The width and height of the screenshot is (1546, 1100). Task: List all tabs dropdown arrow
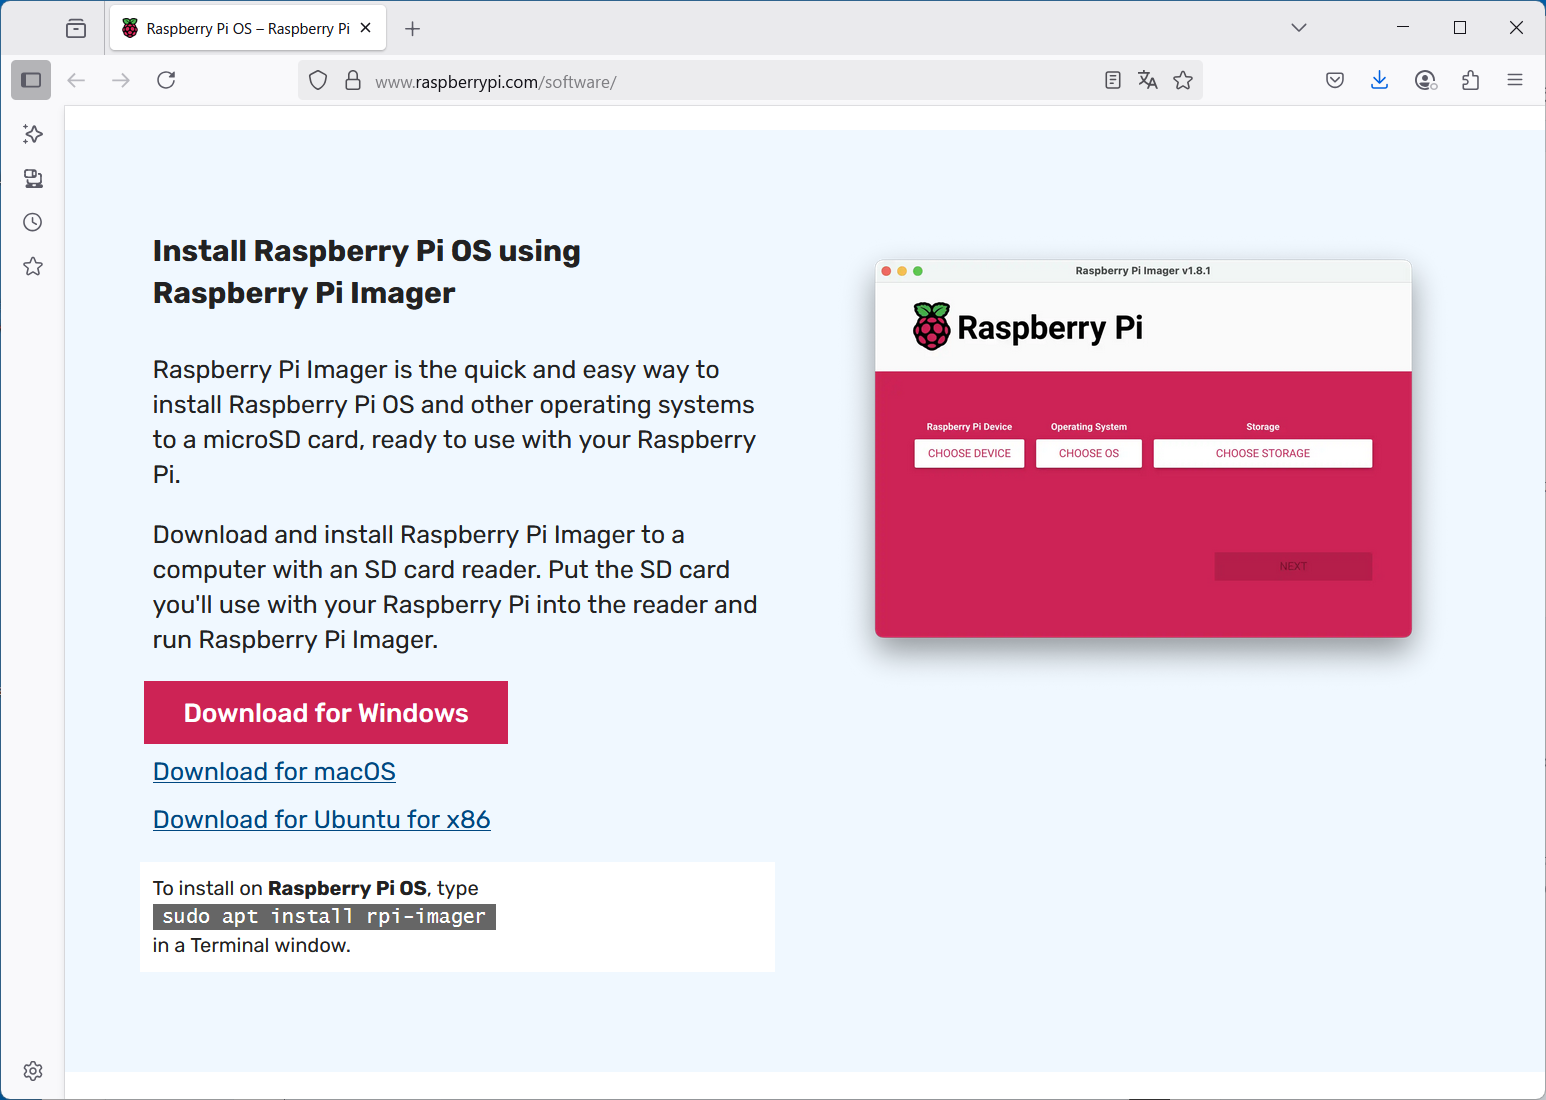click(1299, 28)
